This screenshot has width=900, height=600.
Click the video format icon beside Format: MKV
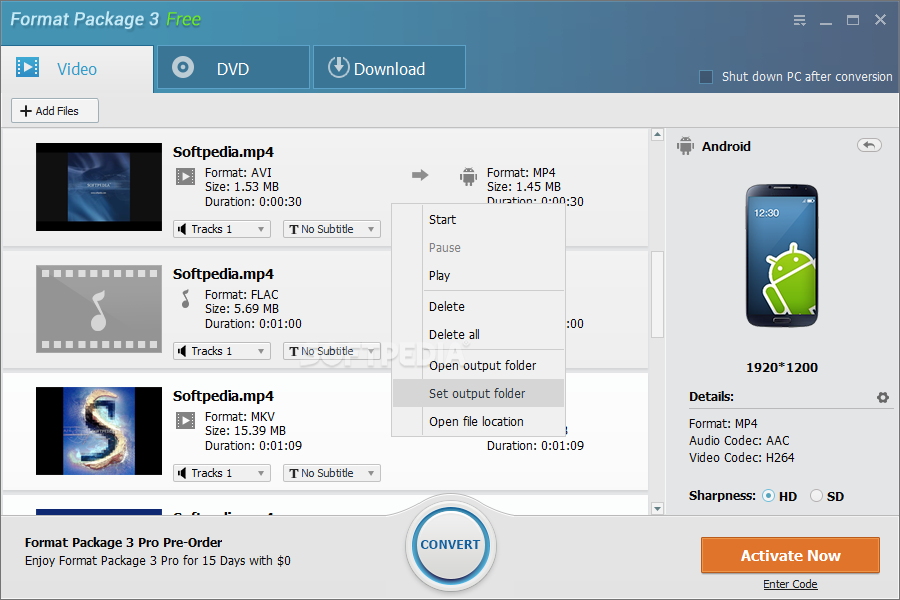185,421
